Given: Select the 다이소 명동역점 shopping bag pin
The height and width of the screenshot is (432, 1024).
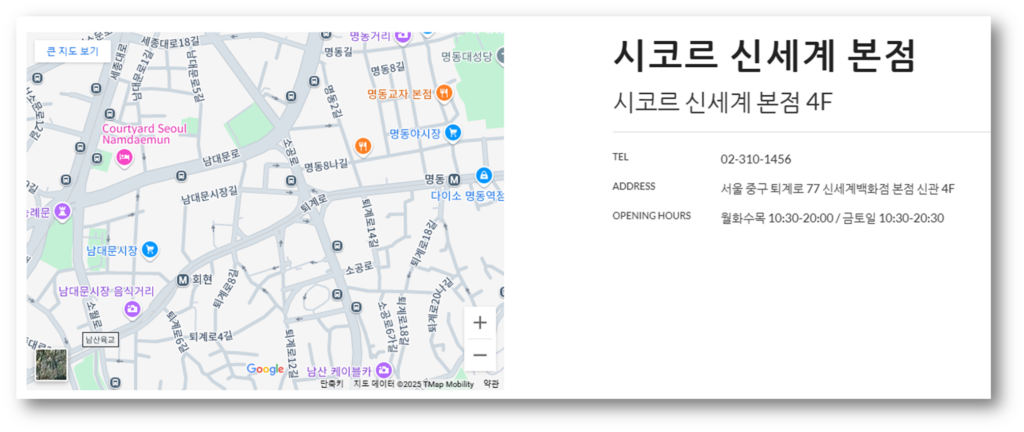Looking at the screenshot, I should (483, 175).
